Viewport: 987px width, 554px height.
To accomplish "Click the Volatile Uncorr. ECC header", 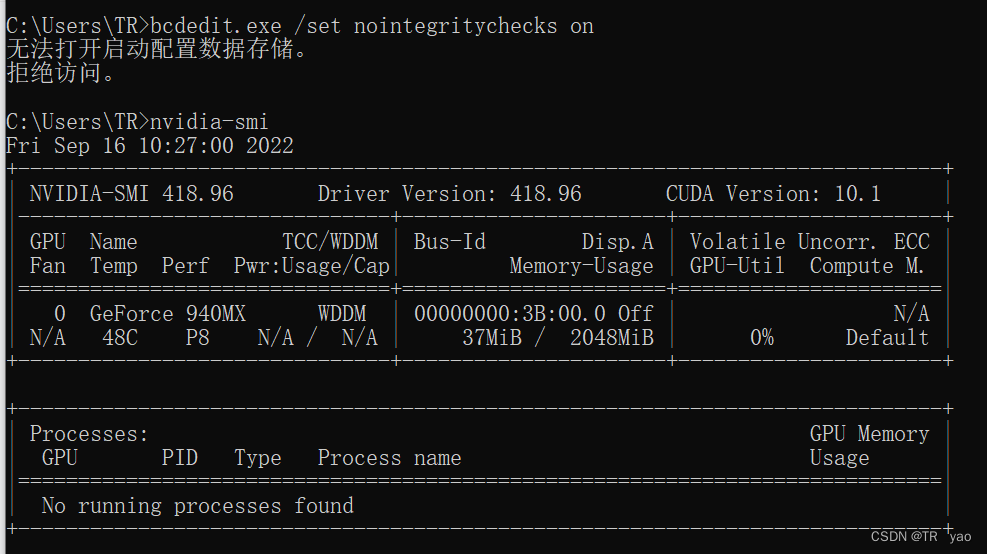I will [x=809, y=242].
